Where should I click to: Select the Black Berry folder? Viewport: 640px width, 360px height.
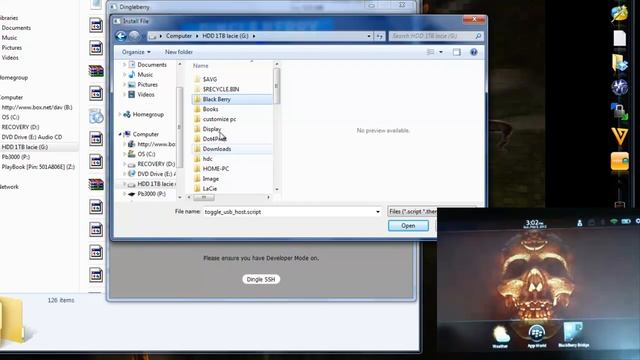tap(231, 99)
